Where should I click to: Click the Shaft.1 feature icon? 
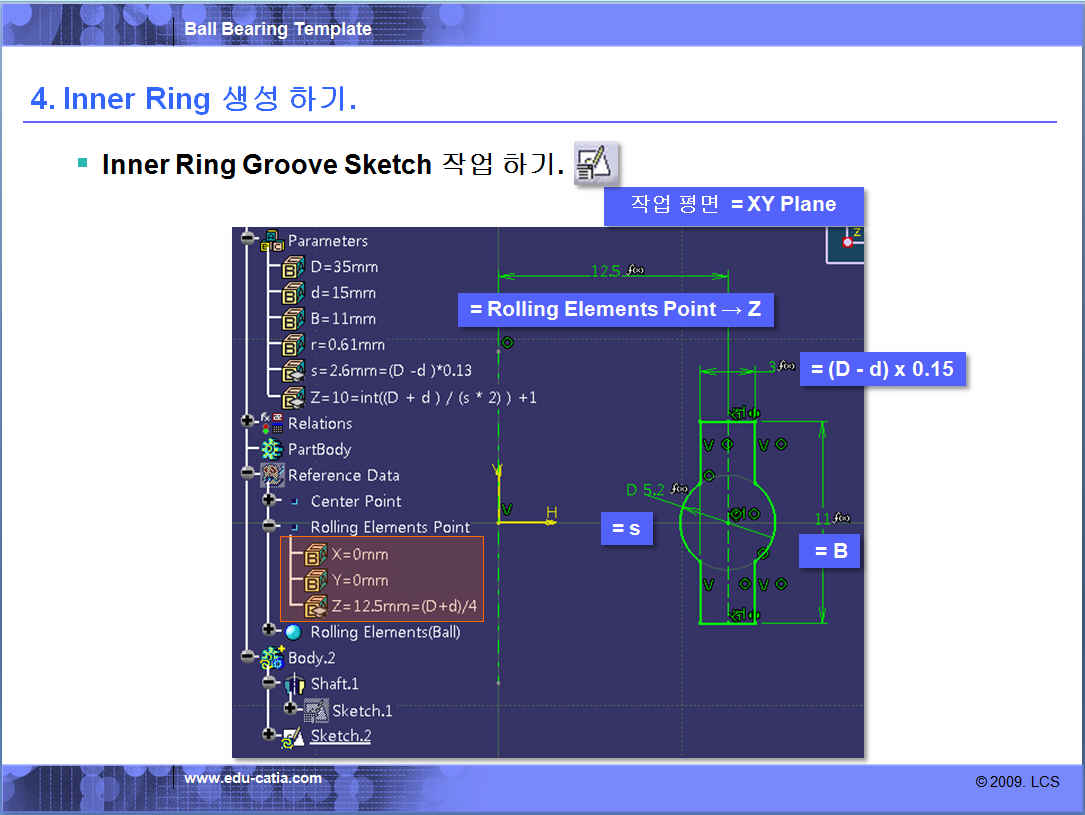click(294, 684)
